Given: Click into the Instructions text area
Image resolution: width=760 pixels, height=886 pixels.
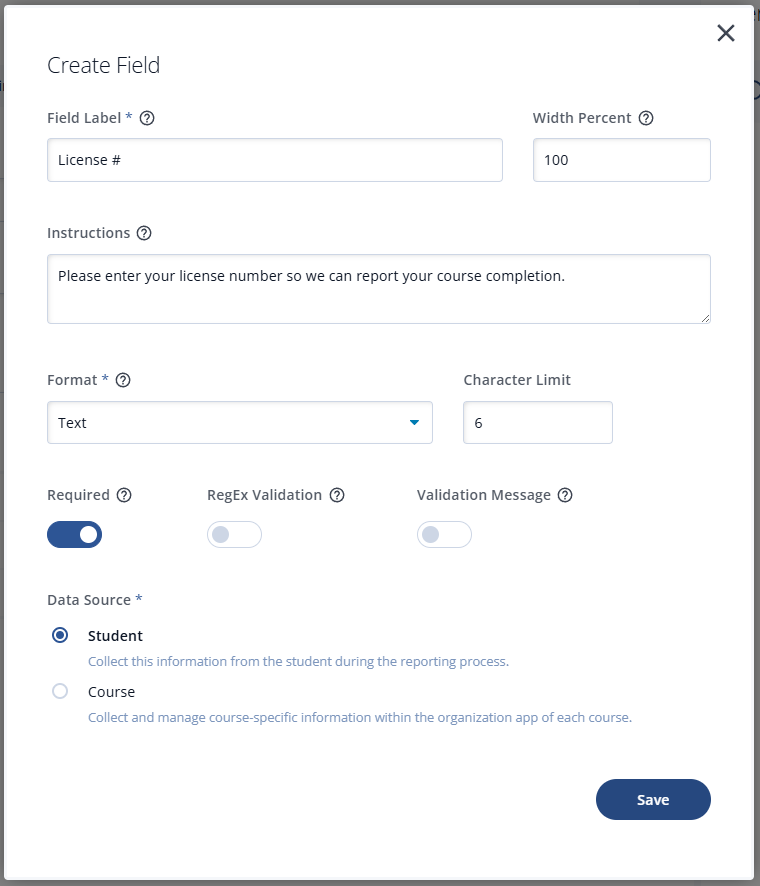Looking at the screenshot, I should 379,289.
